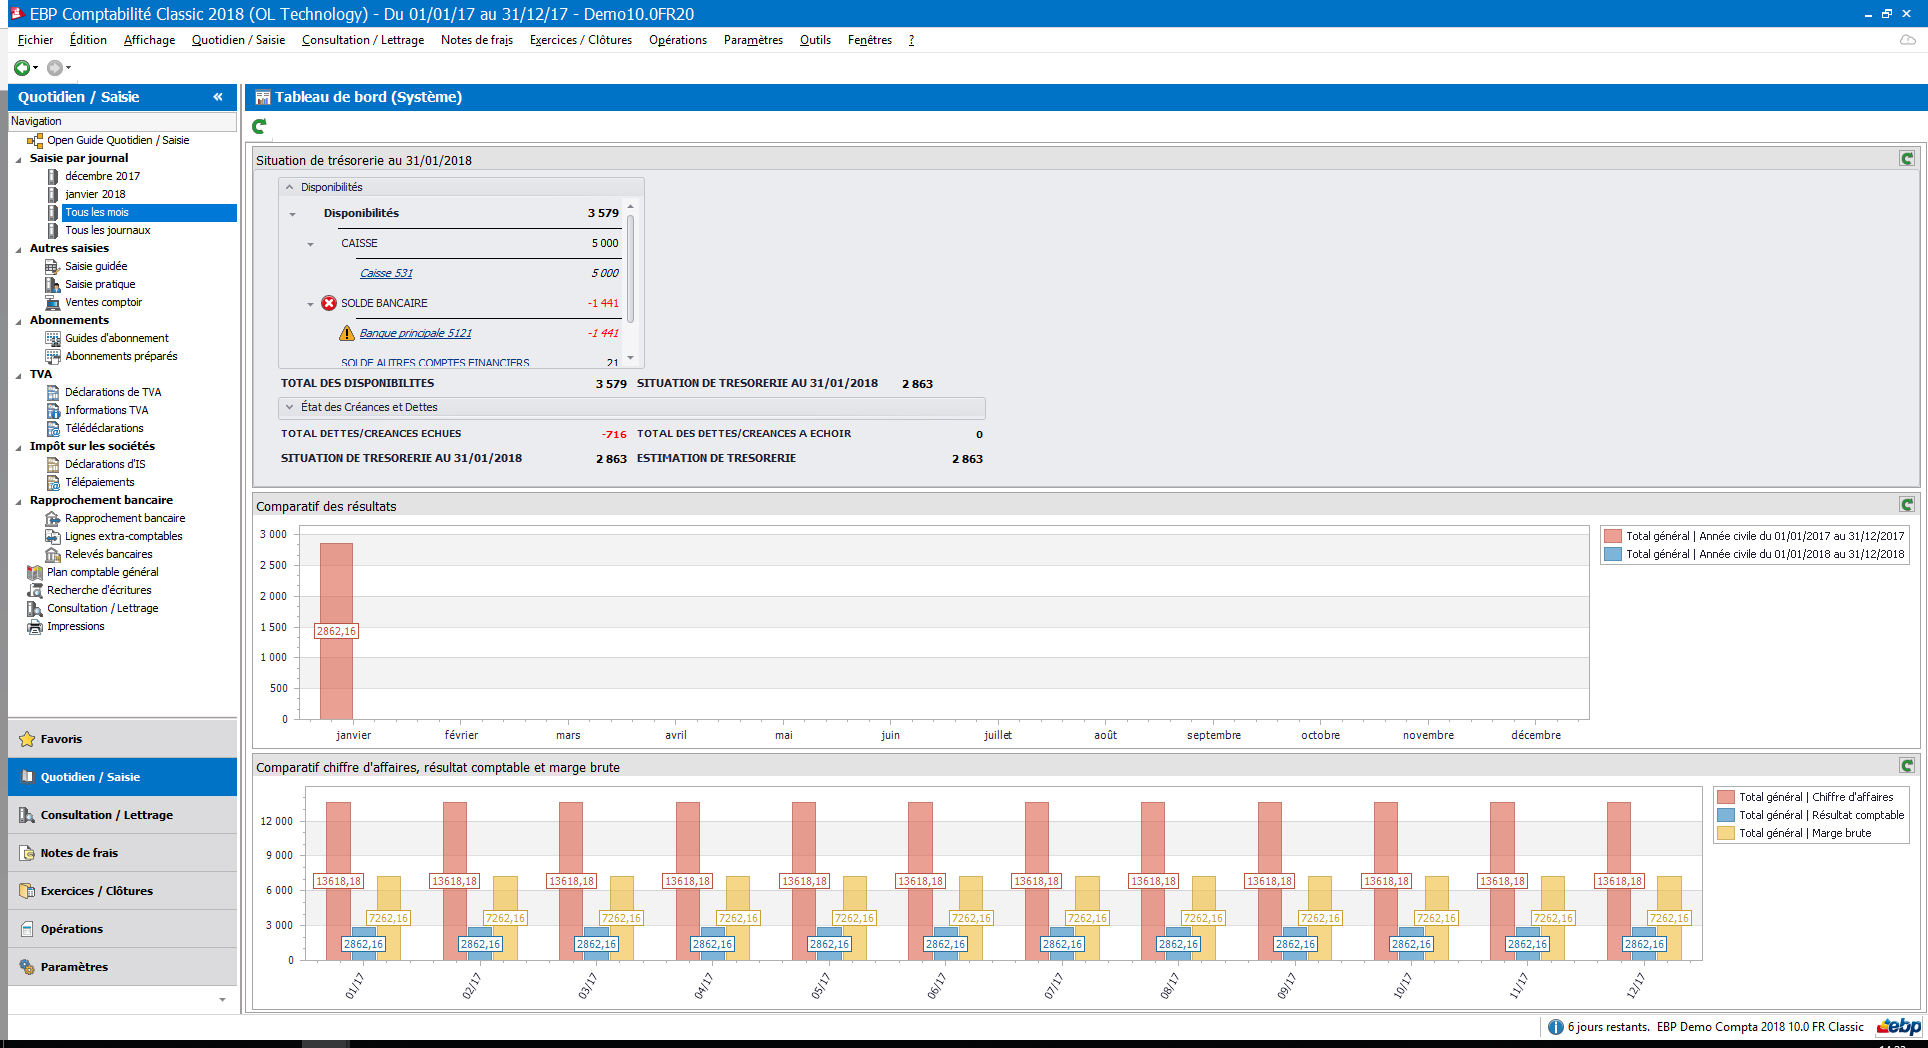Open the Caisse 531 link

point(386,273)
